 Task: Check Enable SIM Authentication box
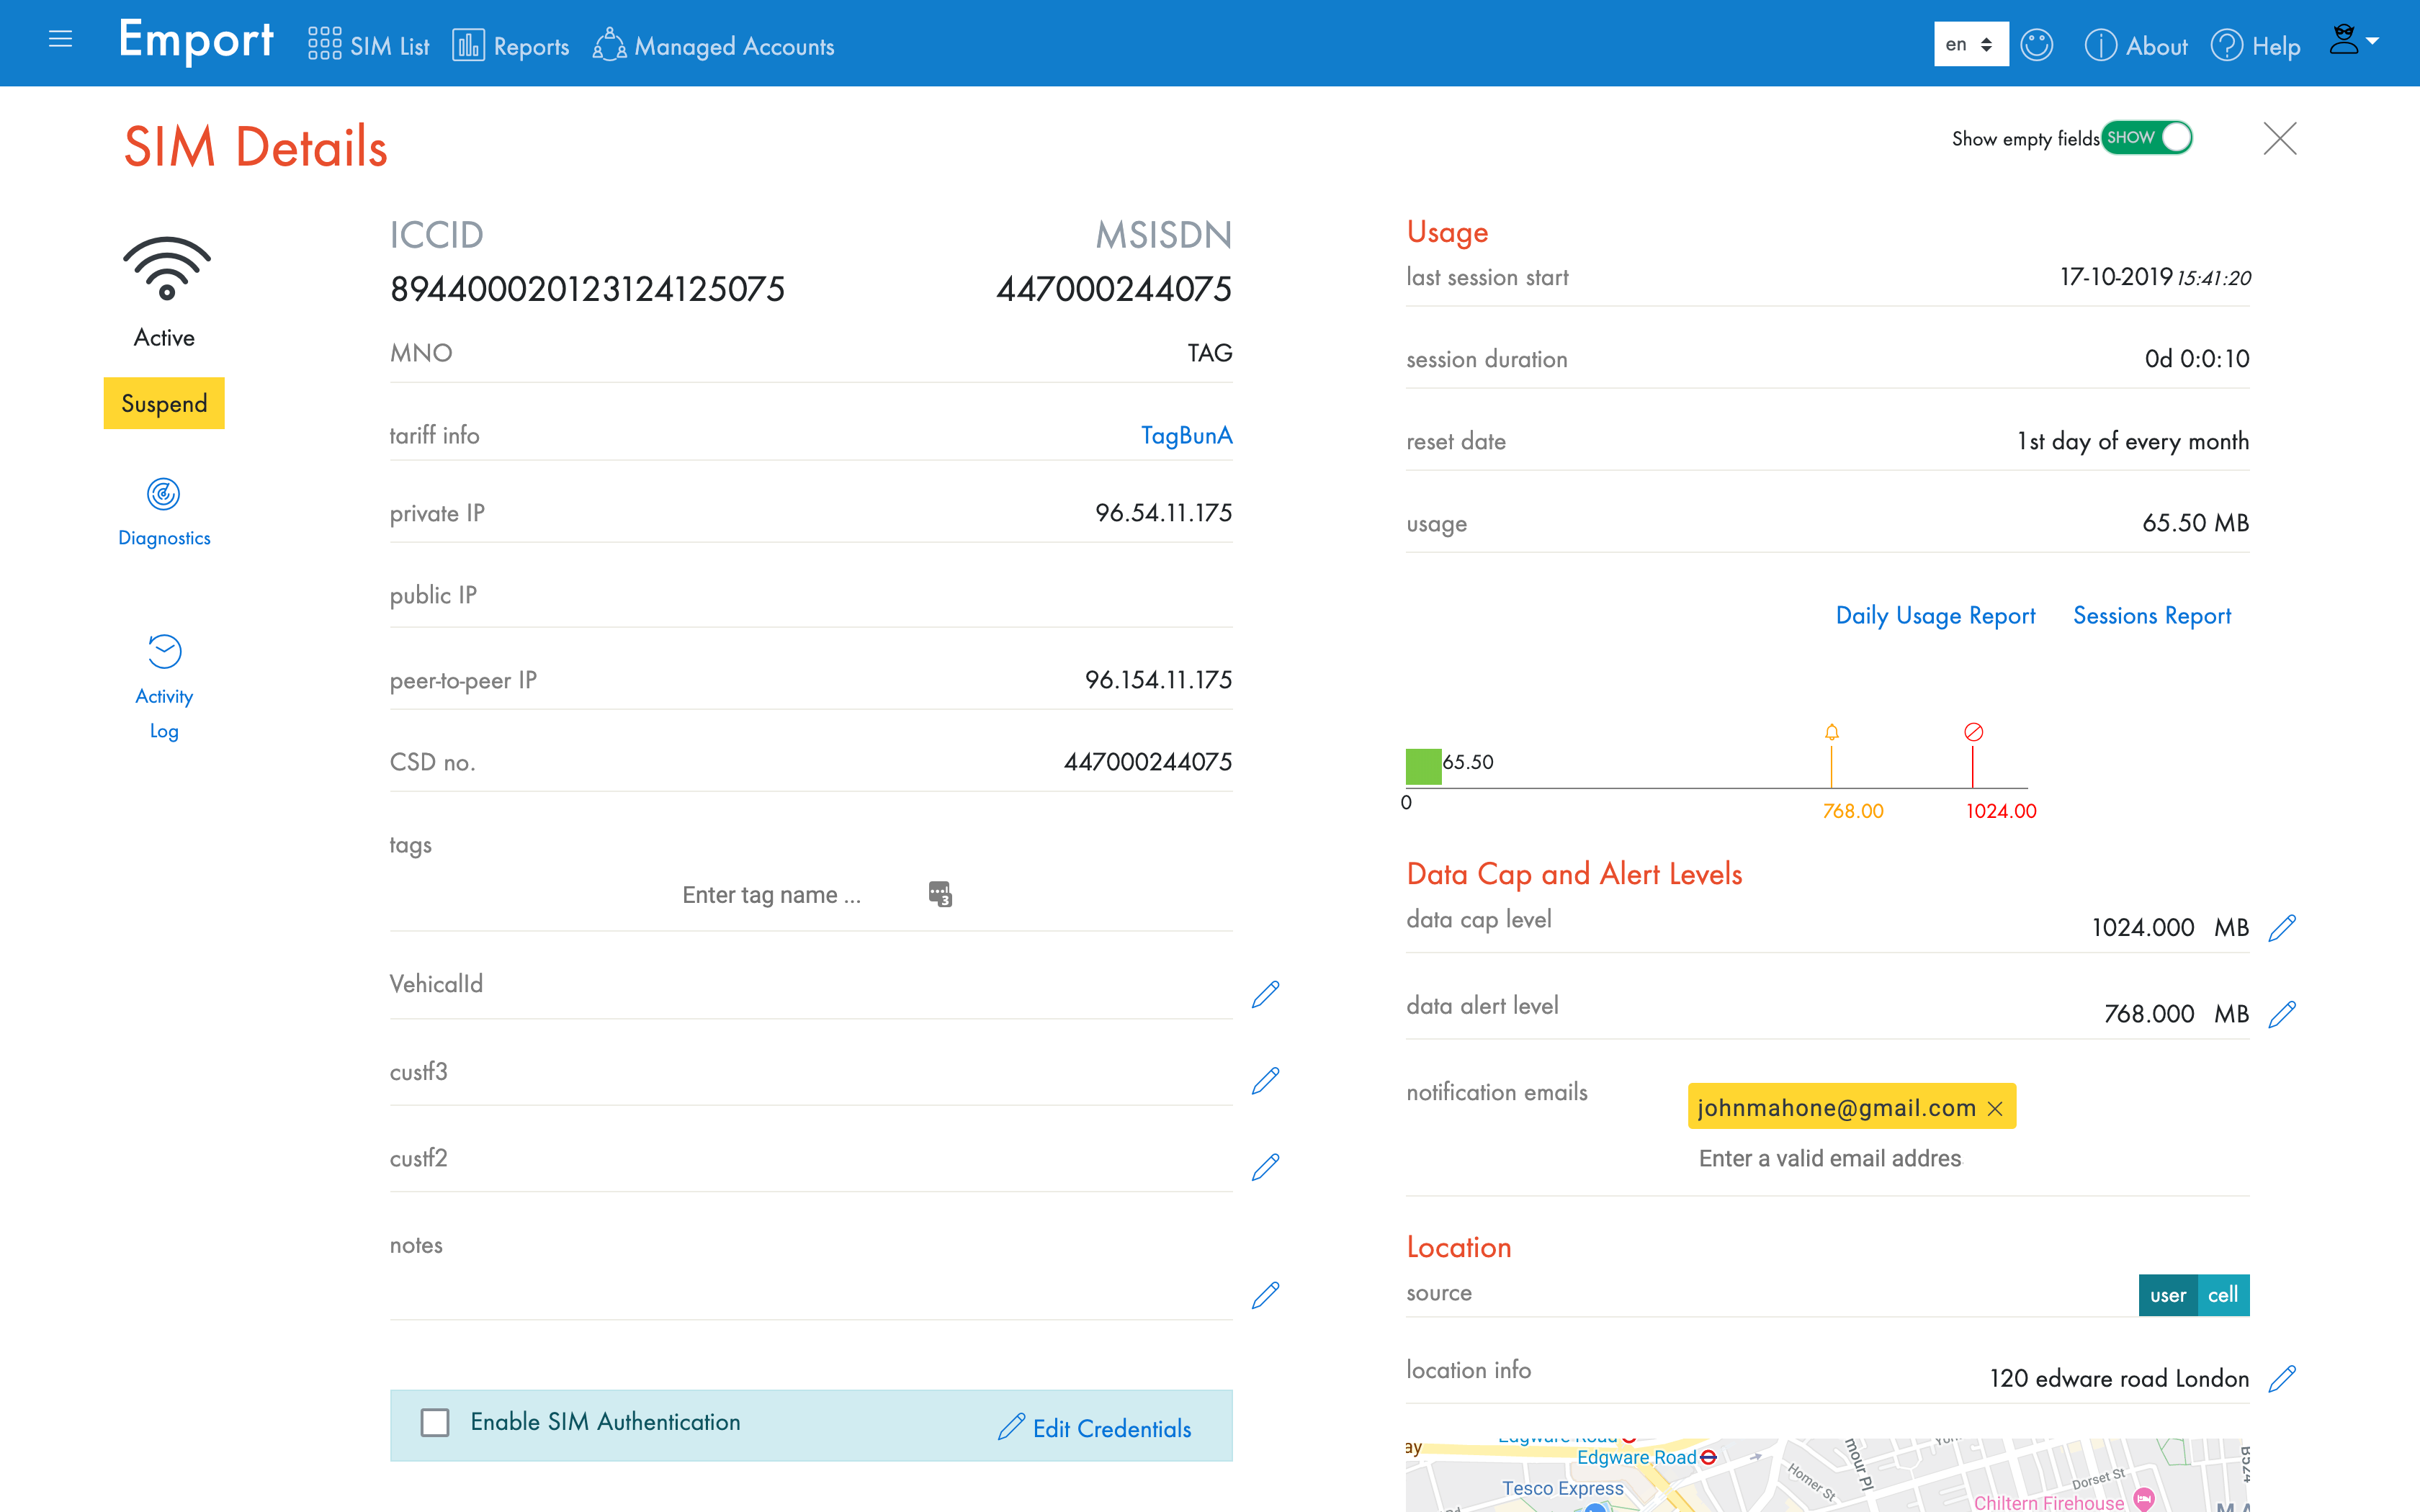(x=435, y=1422)
